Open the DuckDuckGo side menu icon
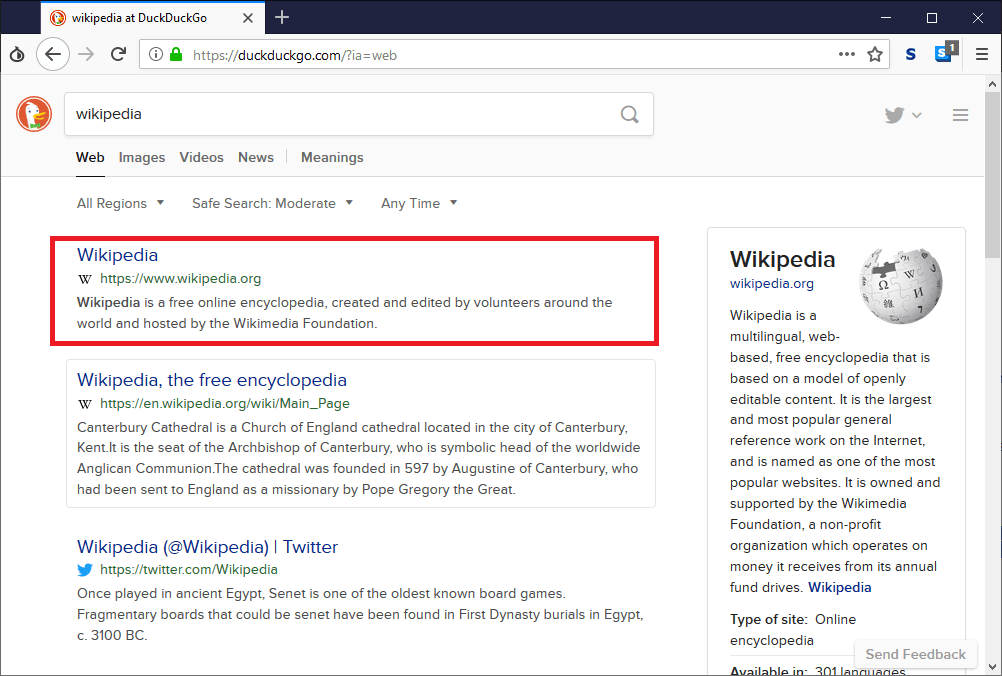Screen dimensions: 1002x676 (x=960, y=115)
